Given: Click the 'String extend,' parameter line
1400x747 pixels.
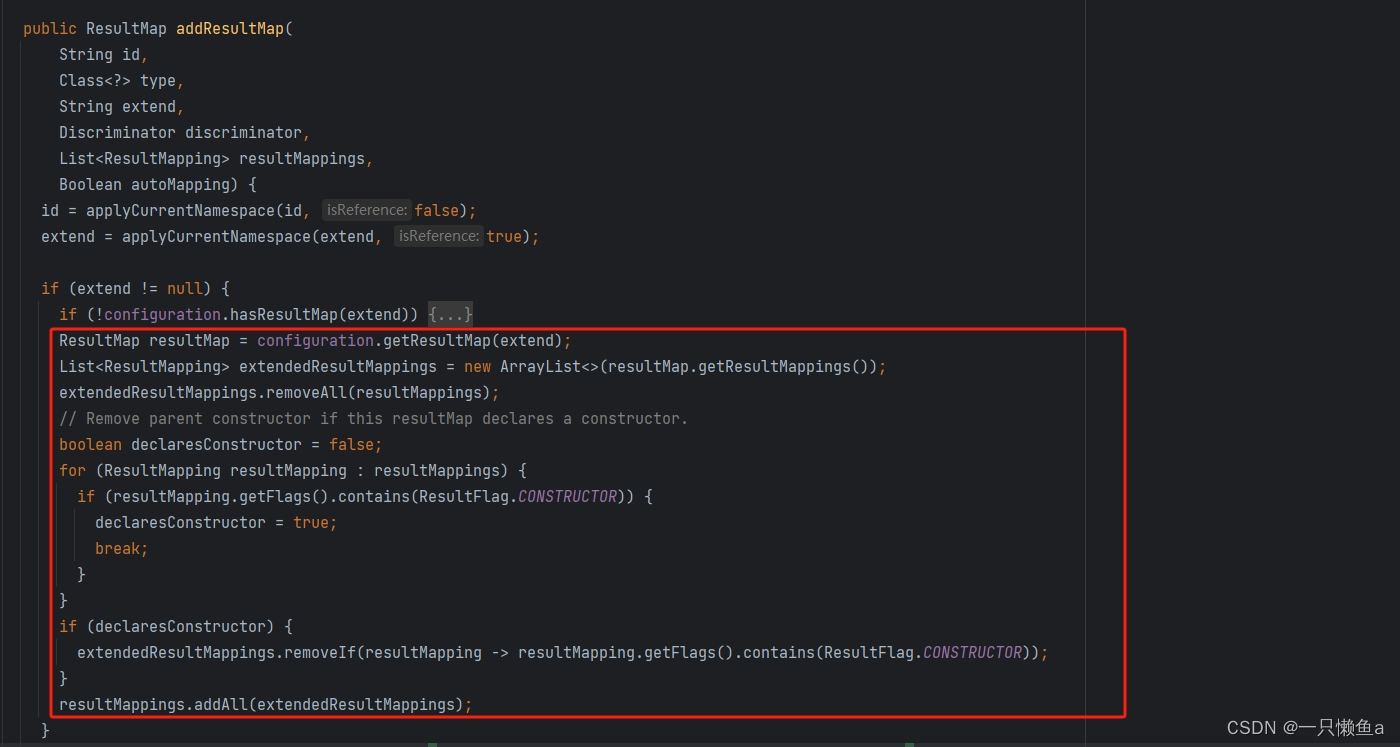Looking at the screenshot, I should click(121, 107).
